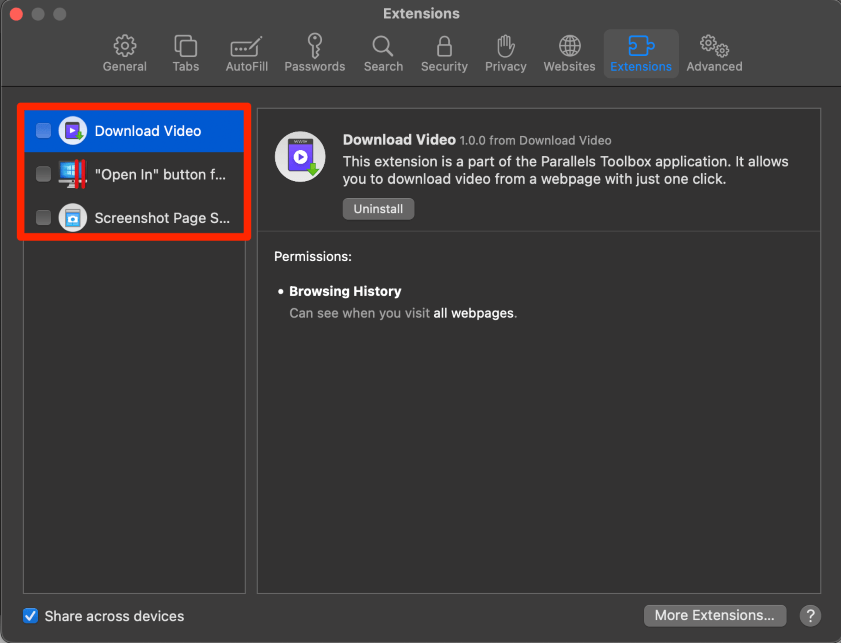Enable the Download Video extension checkbox
Viewport: 841px width, 643px height.
coord(43,130)
